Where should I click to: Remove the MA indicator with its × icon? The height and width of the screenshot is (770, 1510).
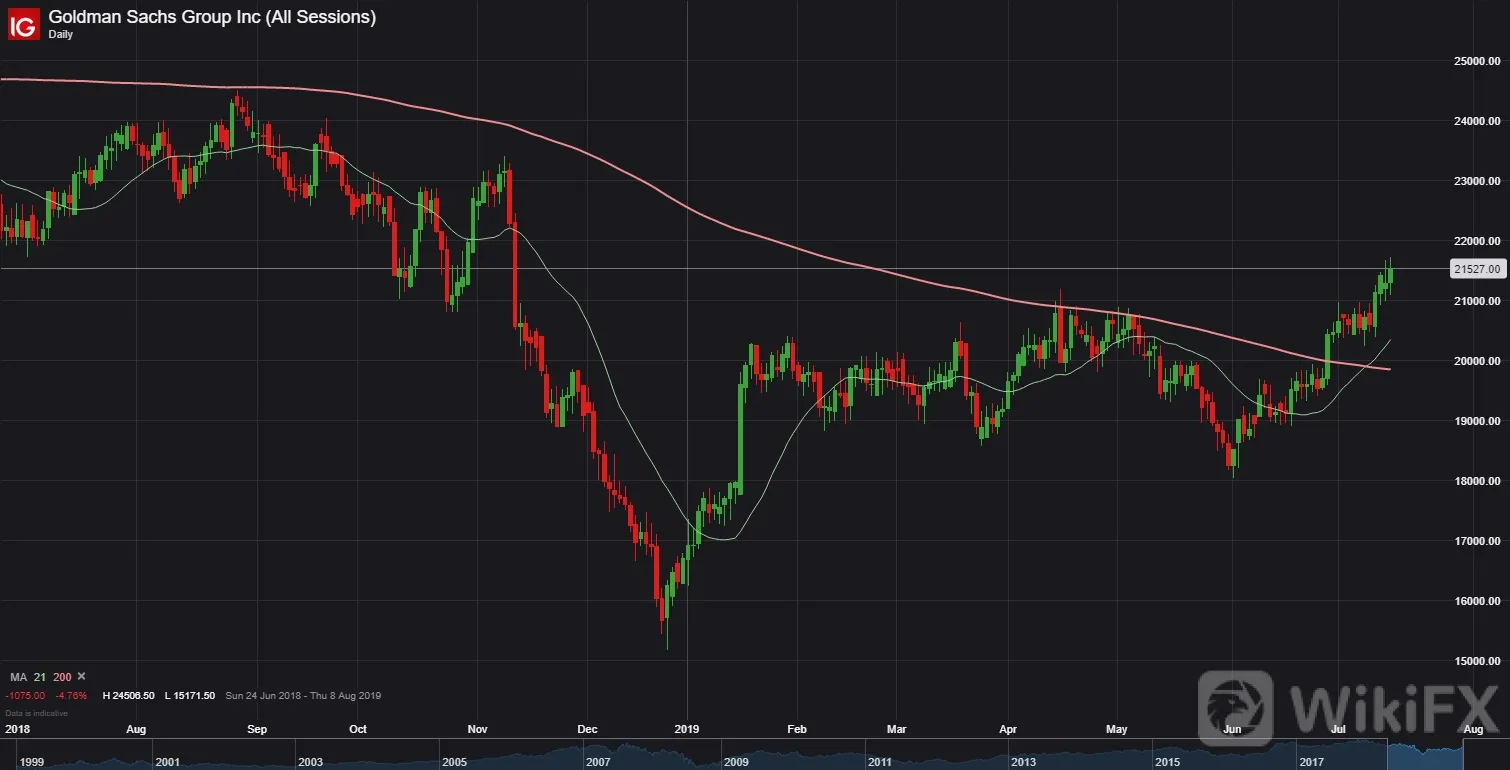pyautogui.click(x=82, y=677)
